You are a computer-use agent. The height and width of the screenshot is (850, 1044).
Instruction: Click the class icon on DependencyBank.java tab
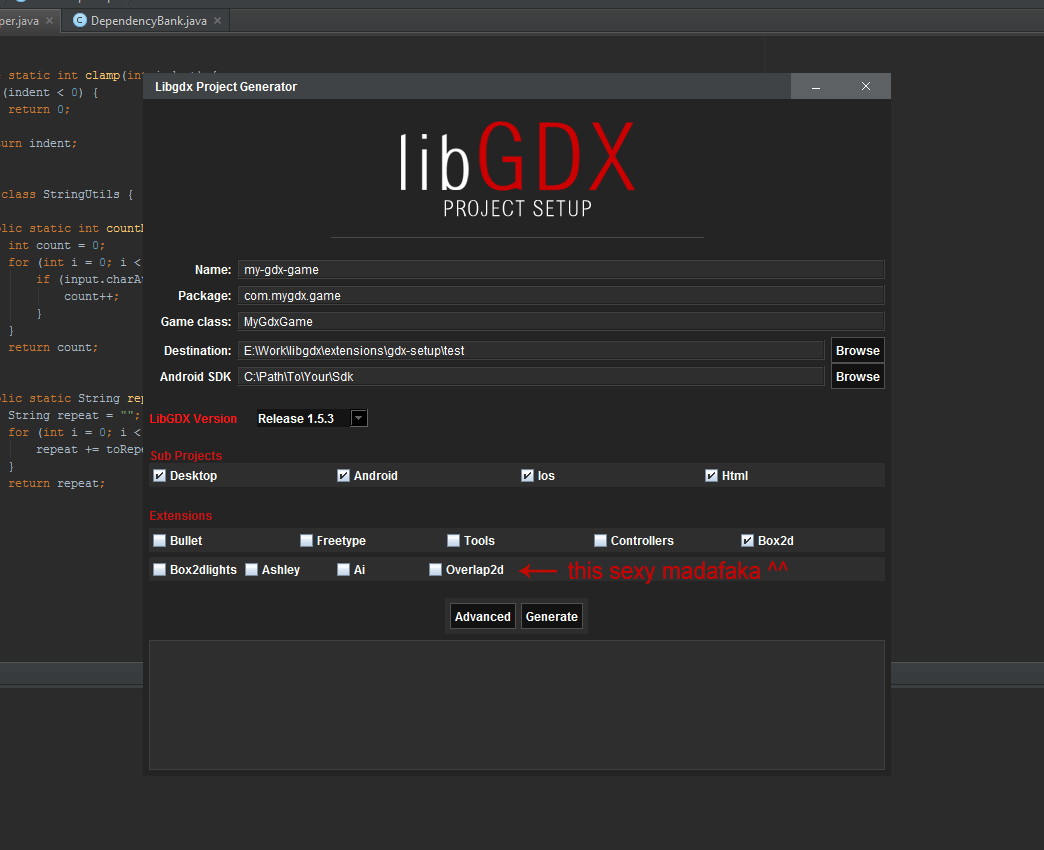pyautogui.click(x=80, y=20)
